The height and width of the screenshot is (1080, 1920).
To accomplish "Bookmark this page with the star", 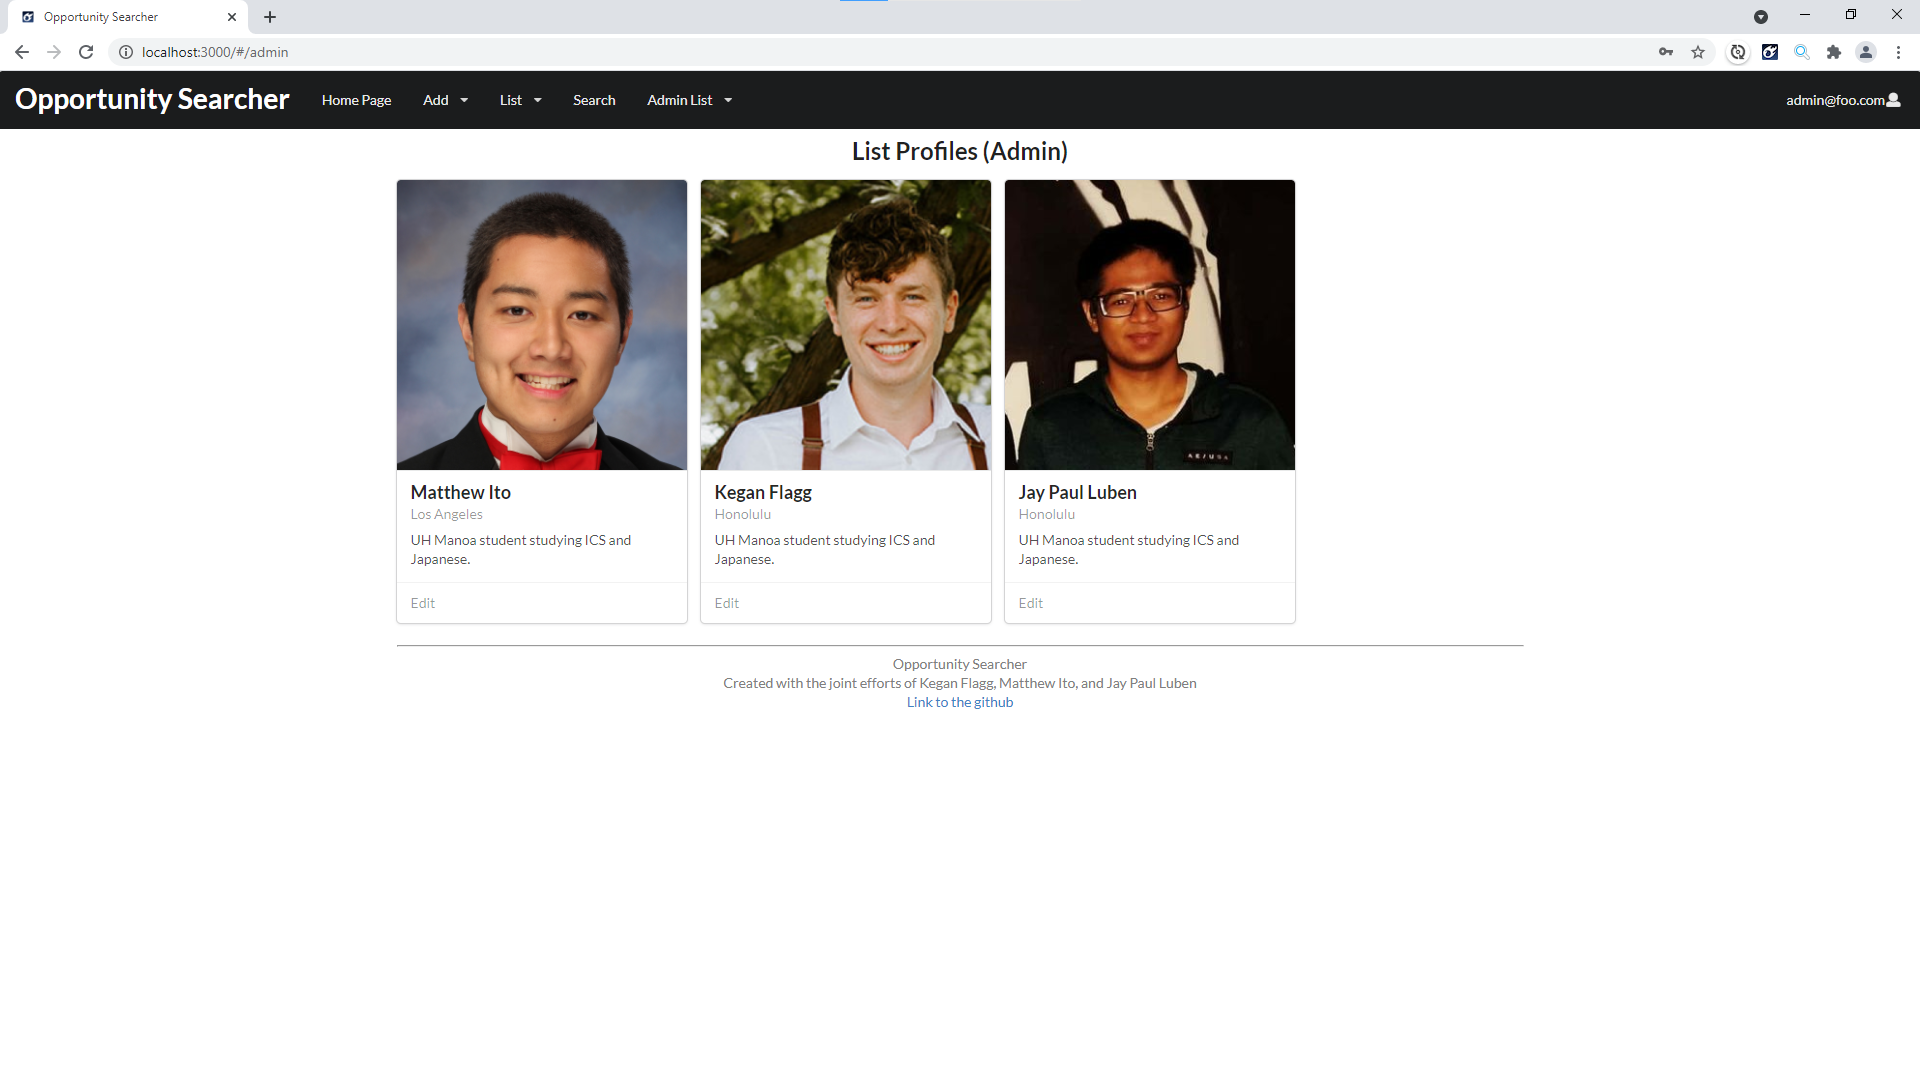I will point(1698,52).
